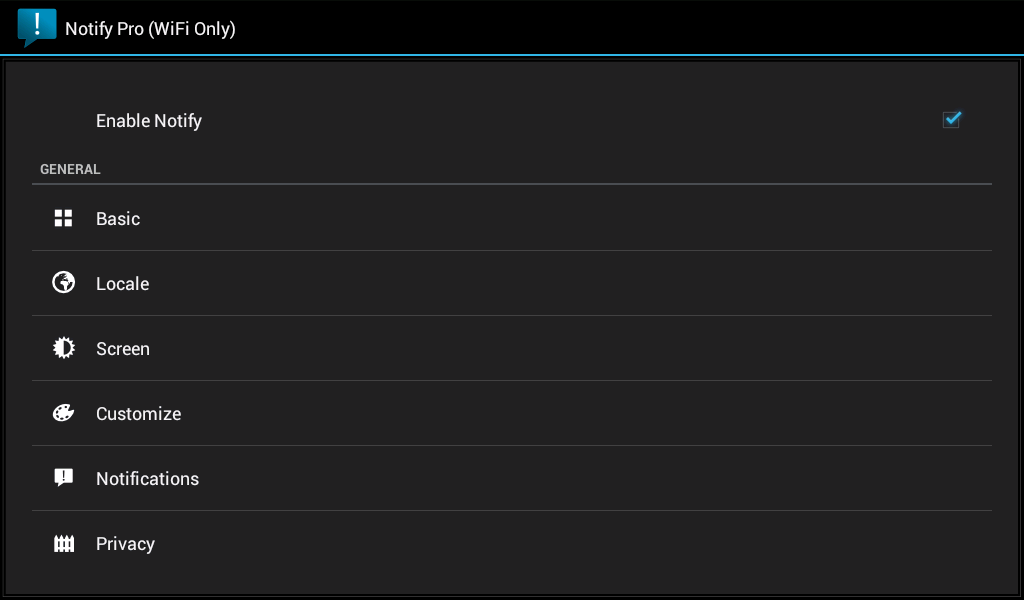
Task: Click the Screen brightness icon
Action: tap(63, 348)
